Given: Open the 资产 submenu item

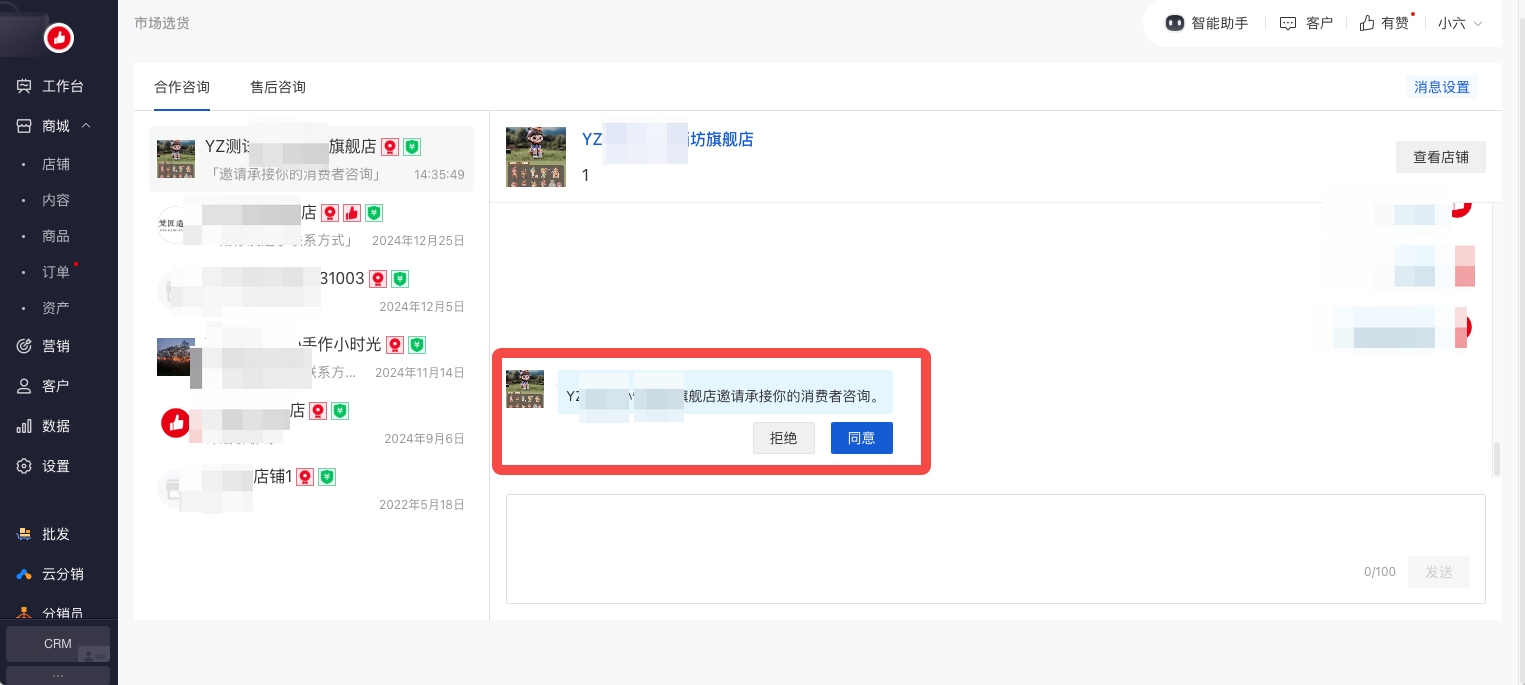Looking at the screenshot, I should (x=56, y=308).
